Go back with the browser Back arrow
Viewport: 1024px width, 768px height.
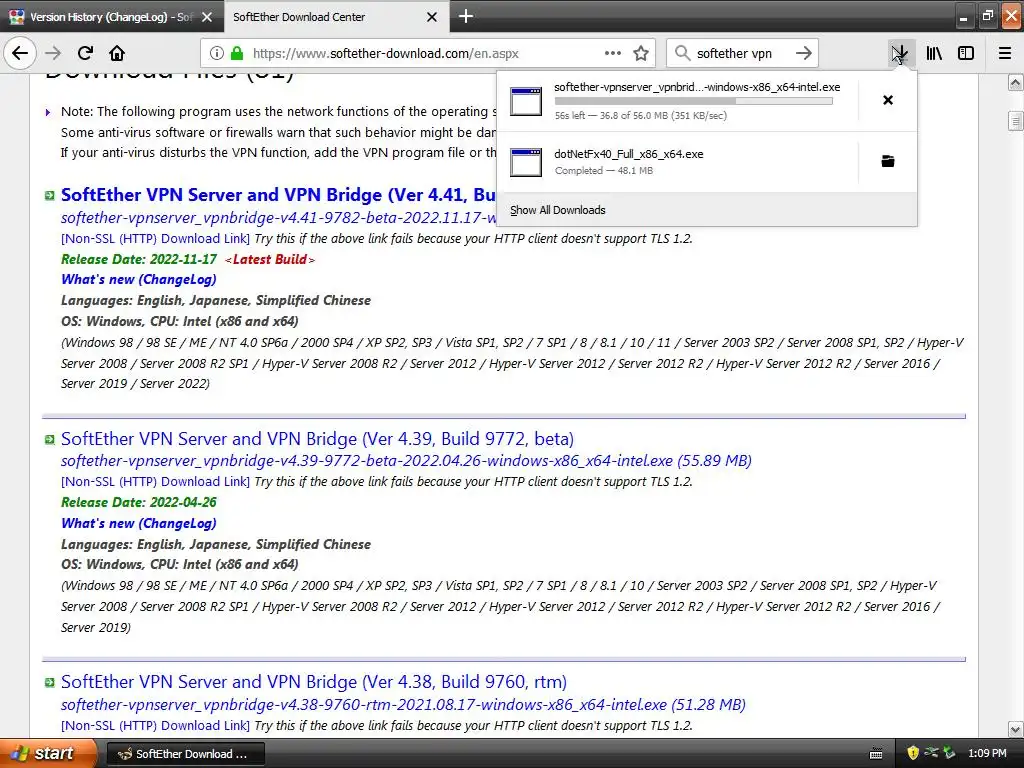click(x=20, y=53)
